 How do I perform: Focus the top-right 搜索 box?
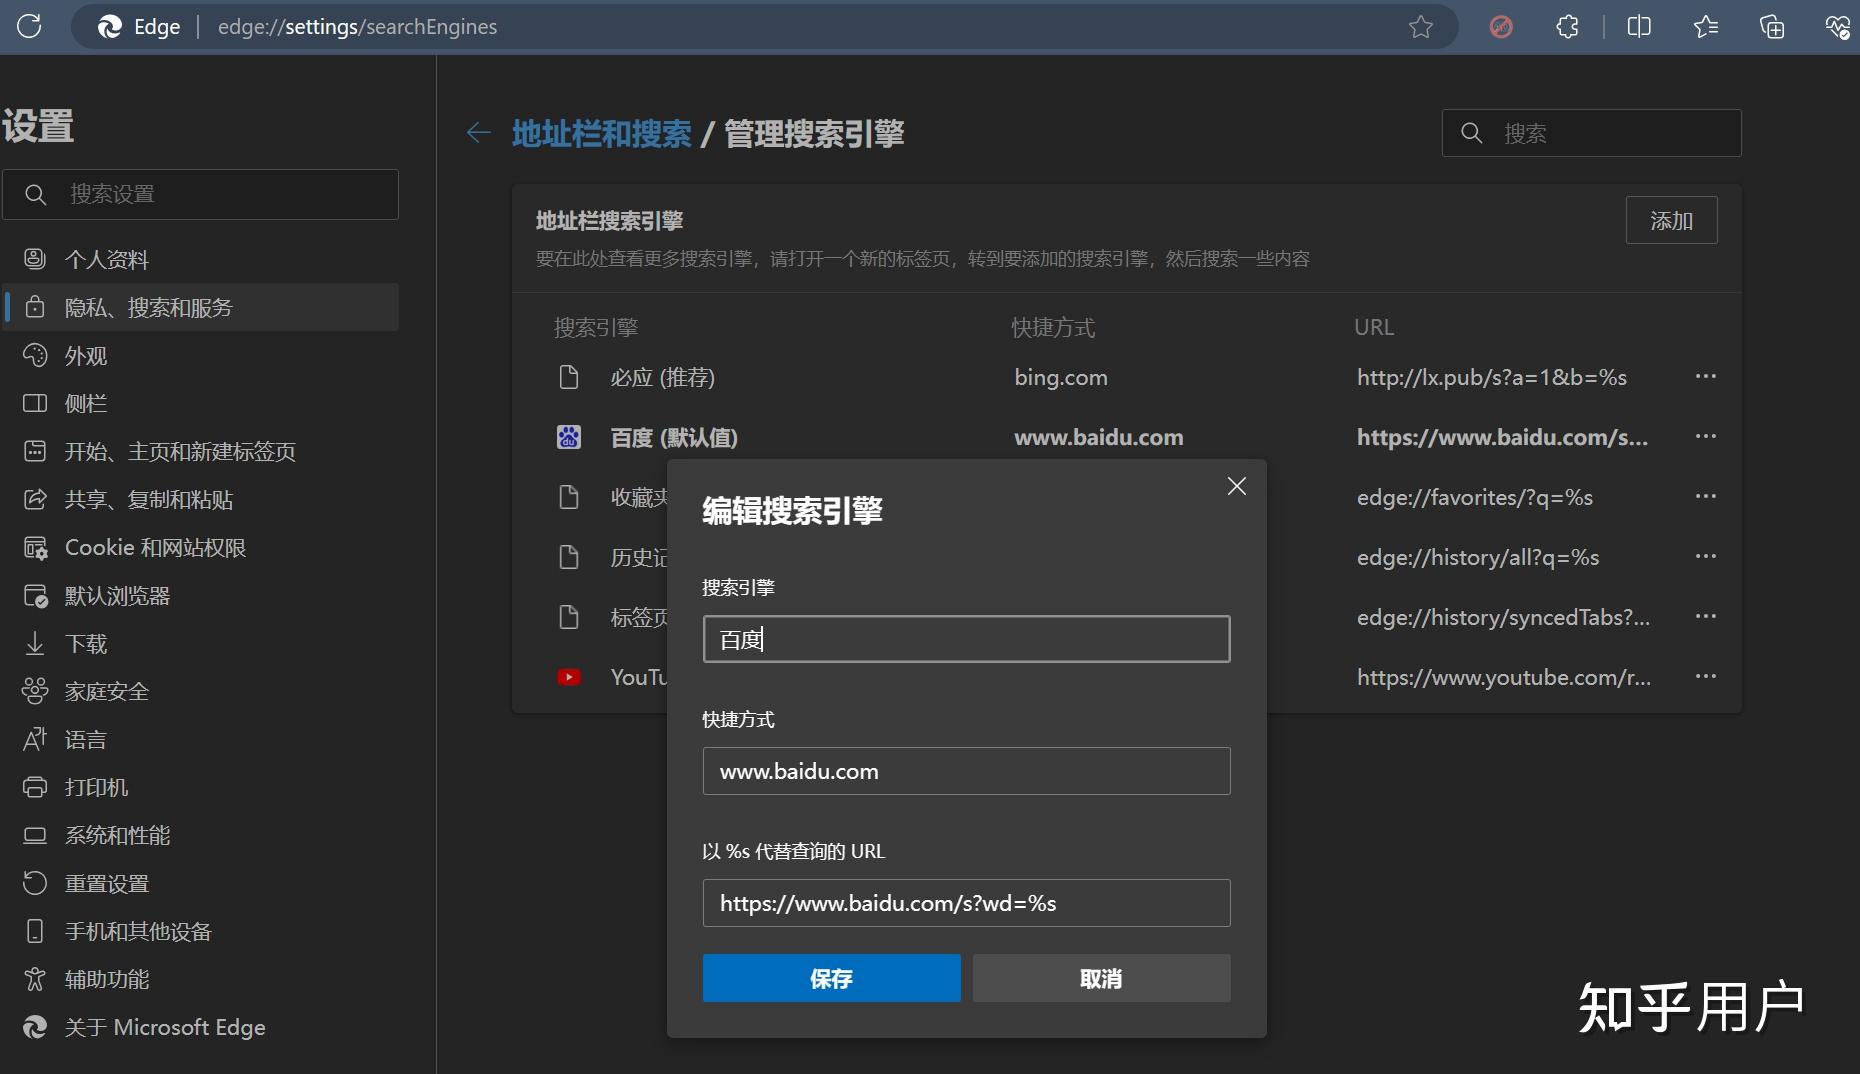(x=1591, y=133)
